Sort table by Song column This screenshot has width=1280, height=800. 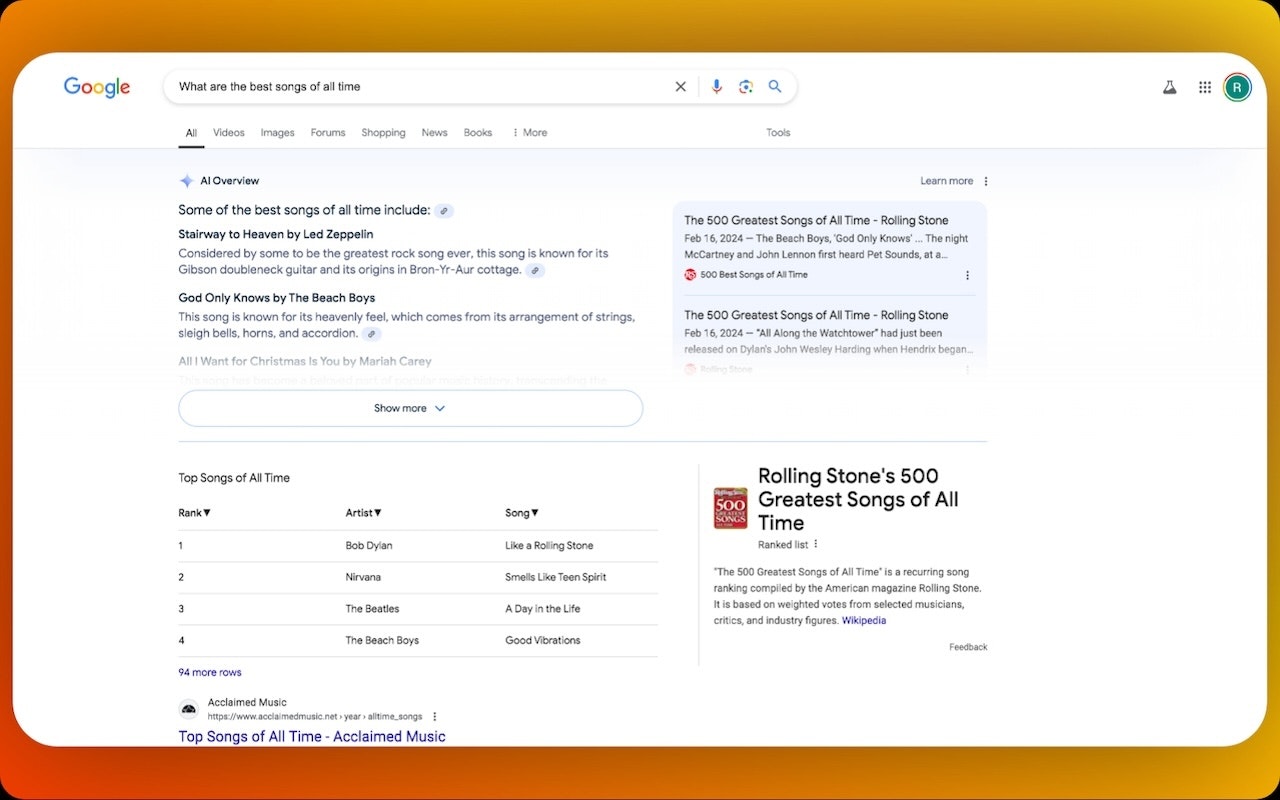point(522,513)
